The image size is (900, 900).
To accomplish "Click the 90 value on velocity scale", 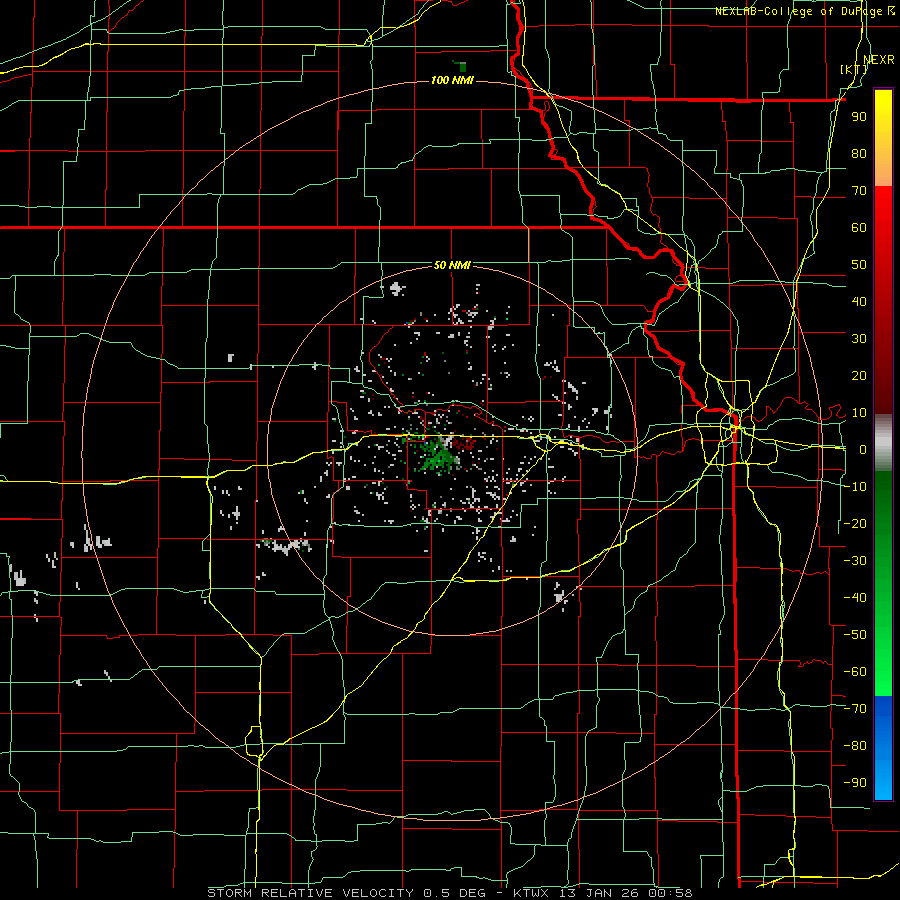I will click(859, 117).
